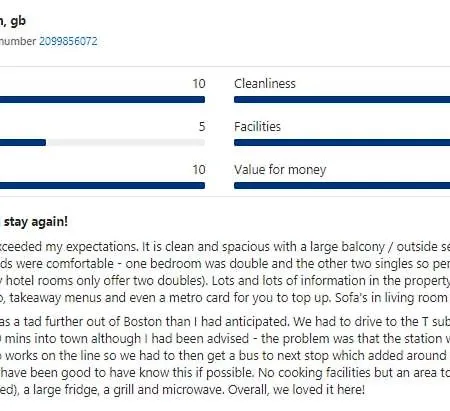Click the Cleanliness score bar
The height and width of the screenshot is (411, 450).
pyautogui.click(x=342, y=99)
